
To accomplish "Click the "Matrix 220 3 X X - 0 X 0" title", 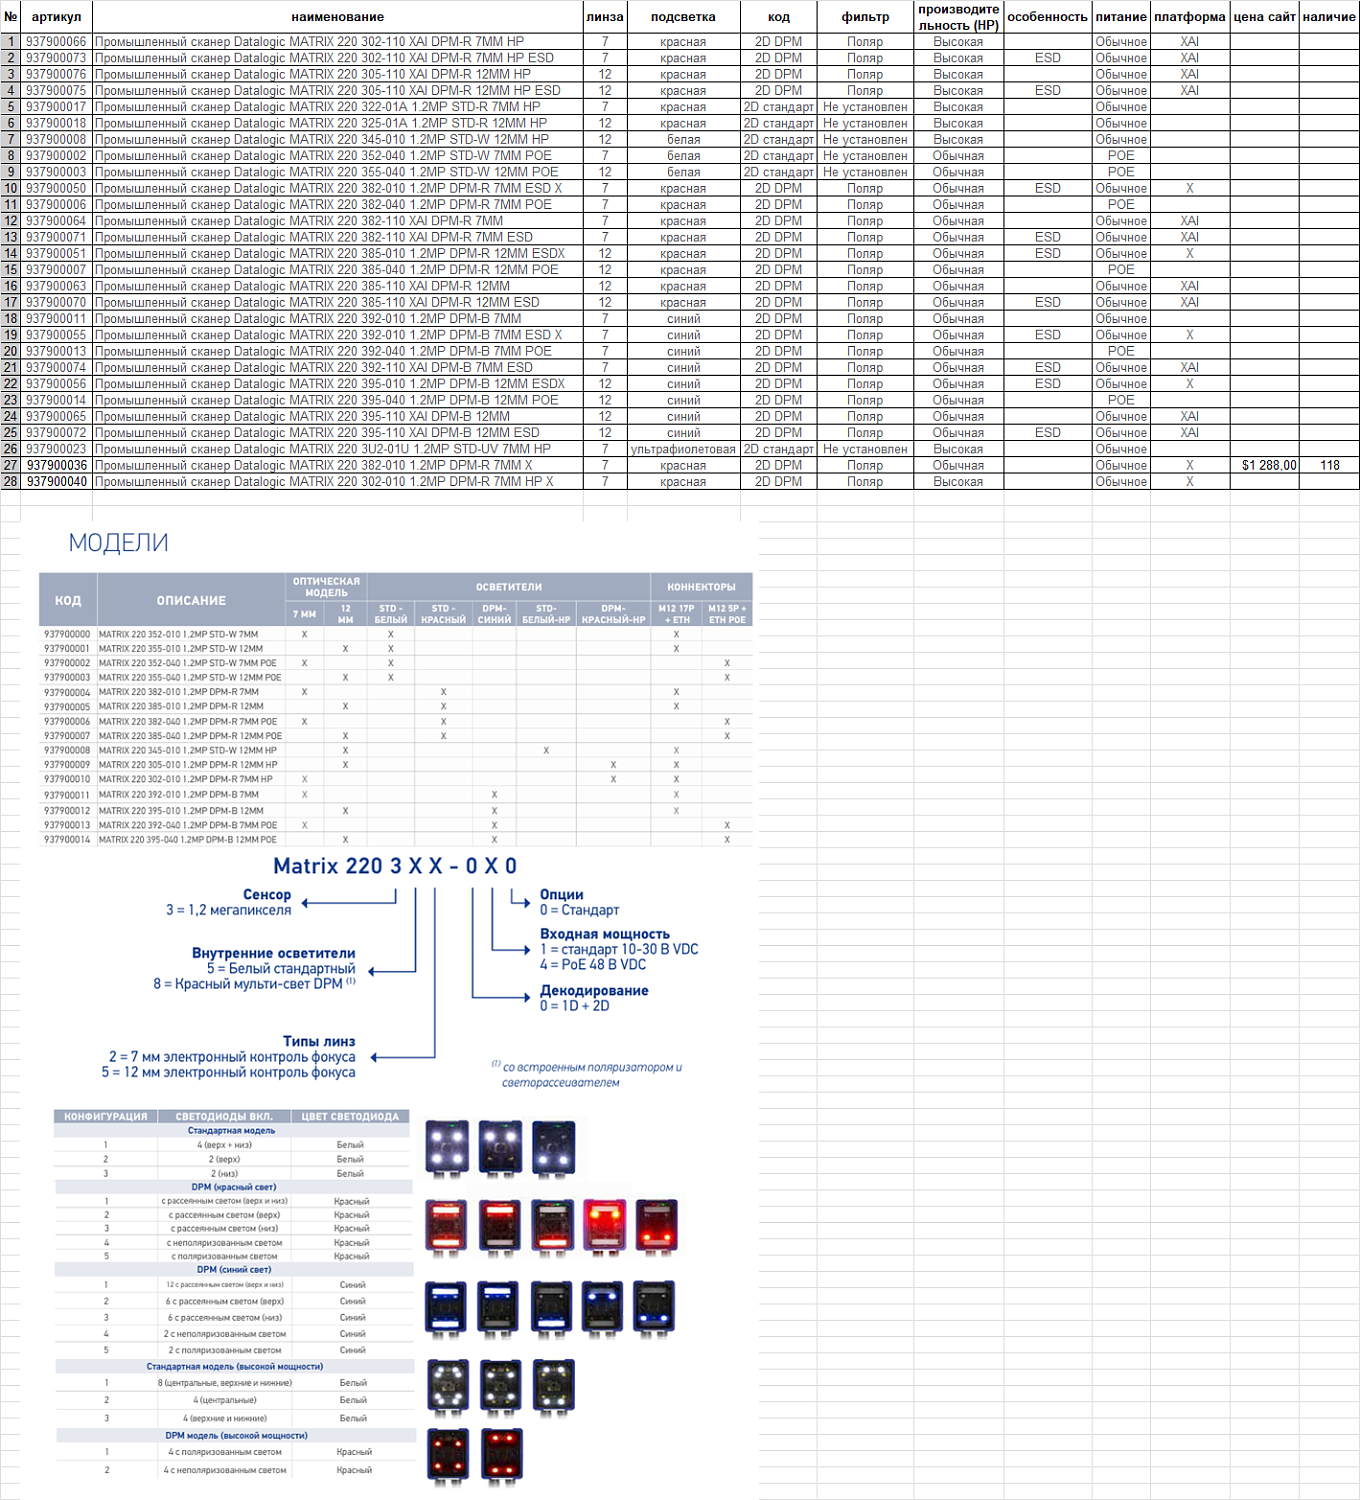I will point(395,866).
